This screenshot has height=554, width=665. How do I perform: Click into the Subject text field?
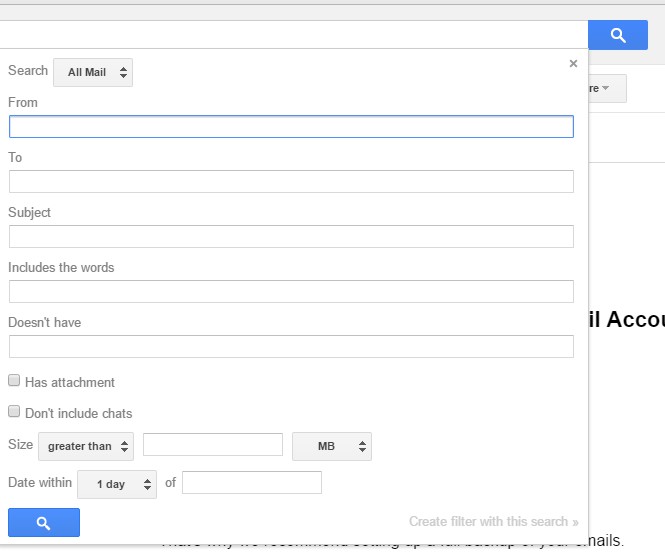(291, 236)
